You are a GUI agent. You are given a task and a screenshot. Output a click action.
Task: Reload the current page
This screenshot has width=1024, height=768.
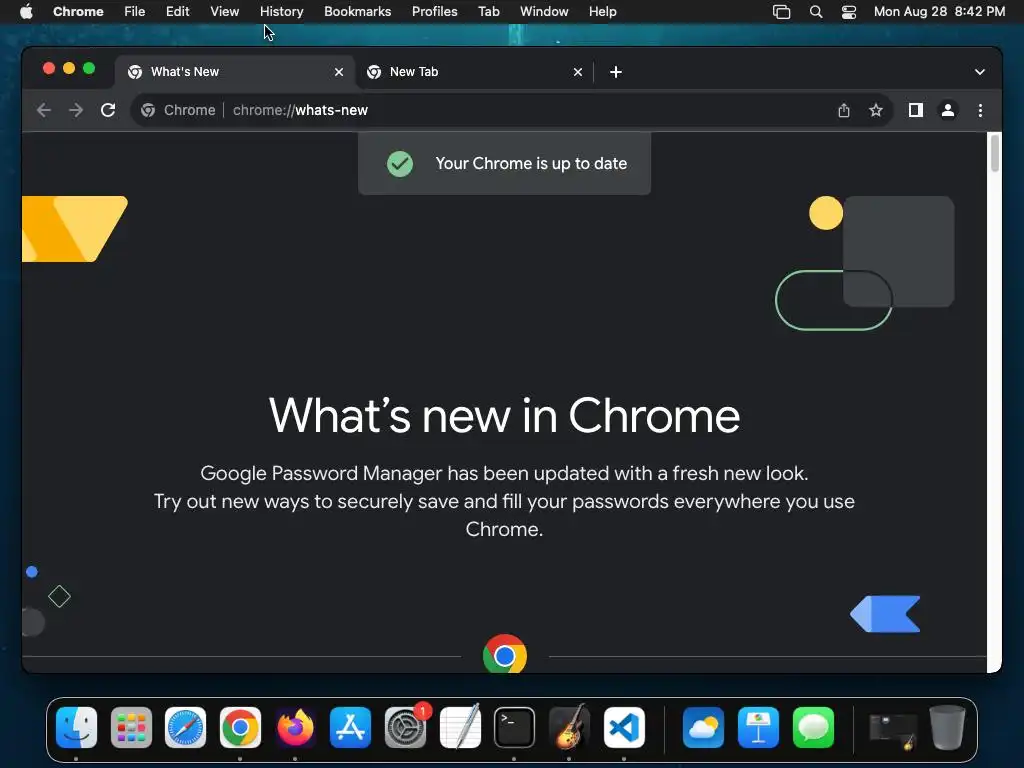pyautogui.click(x=108, y=110)
